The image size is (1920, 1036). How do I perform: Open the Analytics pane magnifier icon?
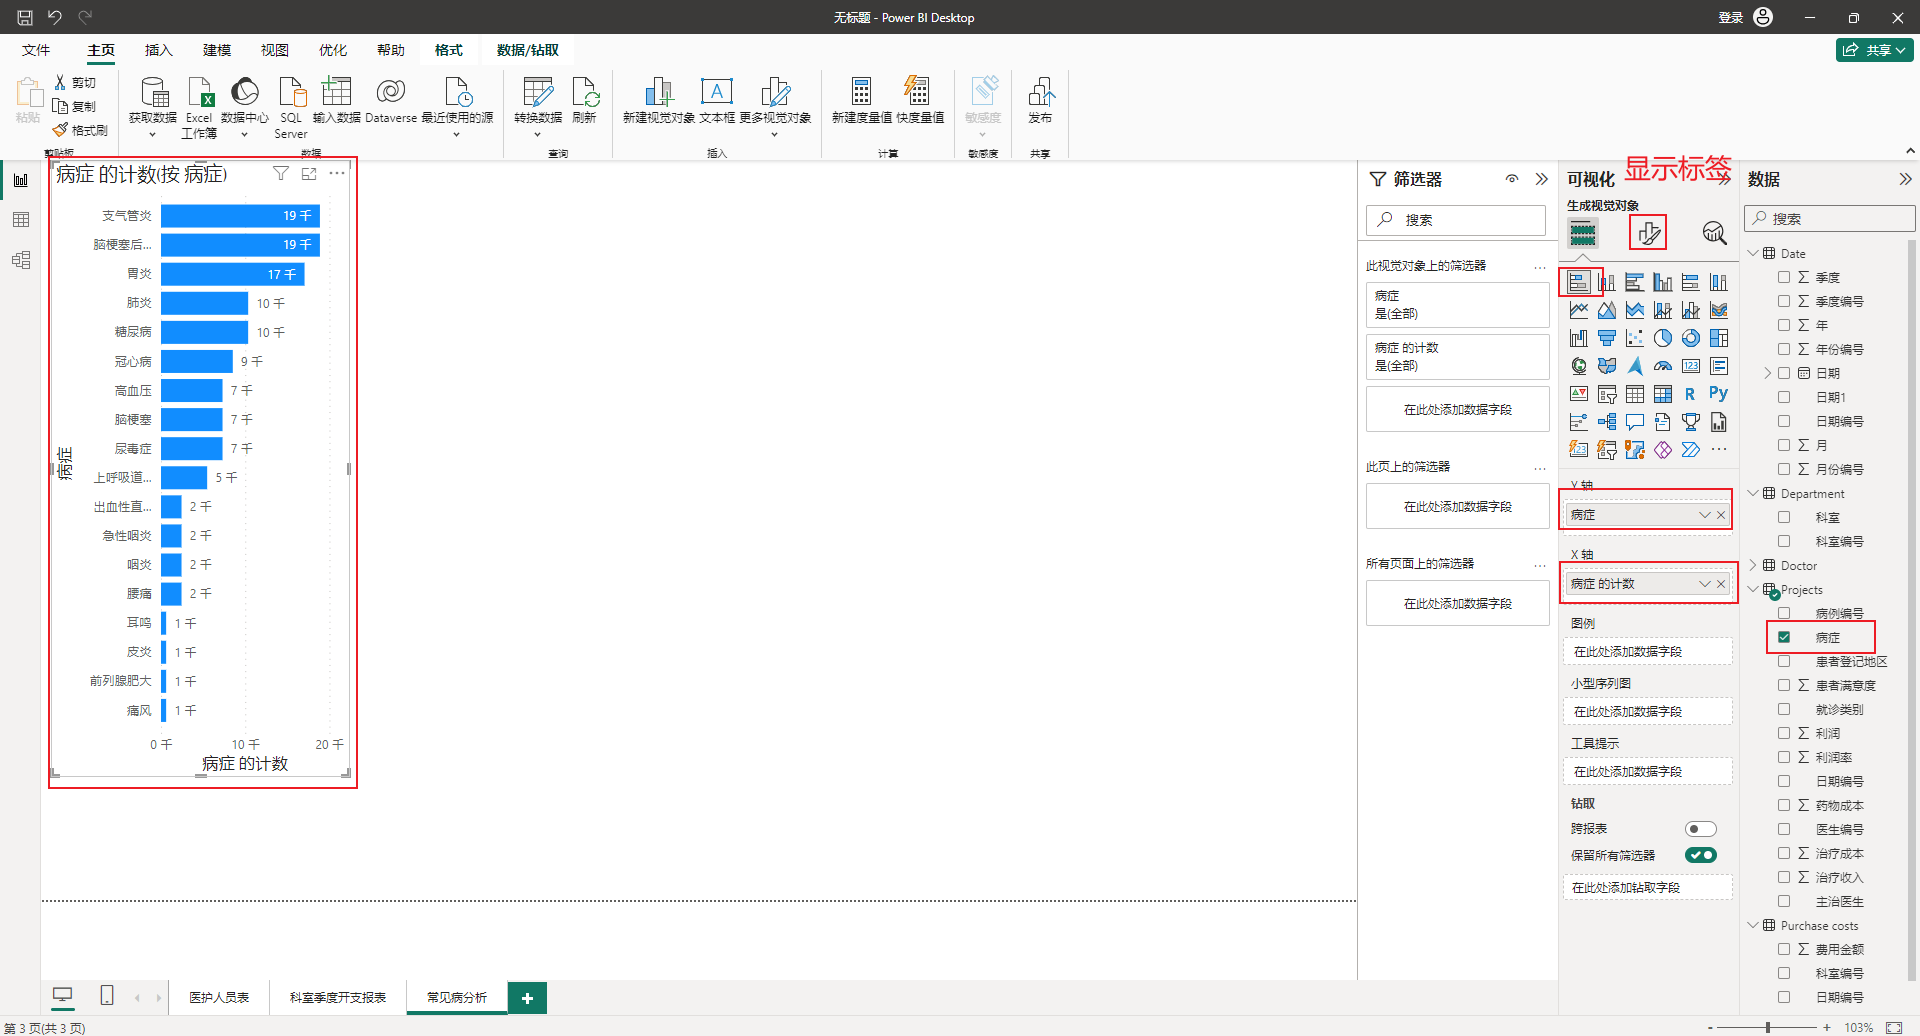pyautogui.click(x=1714, y=233)
